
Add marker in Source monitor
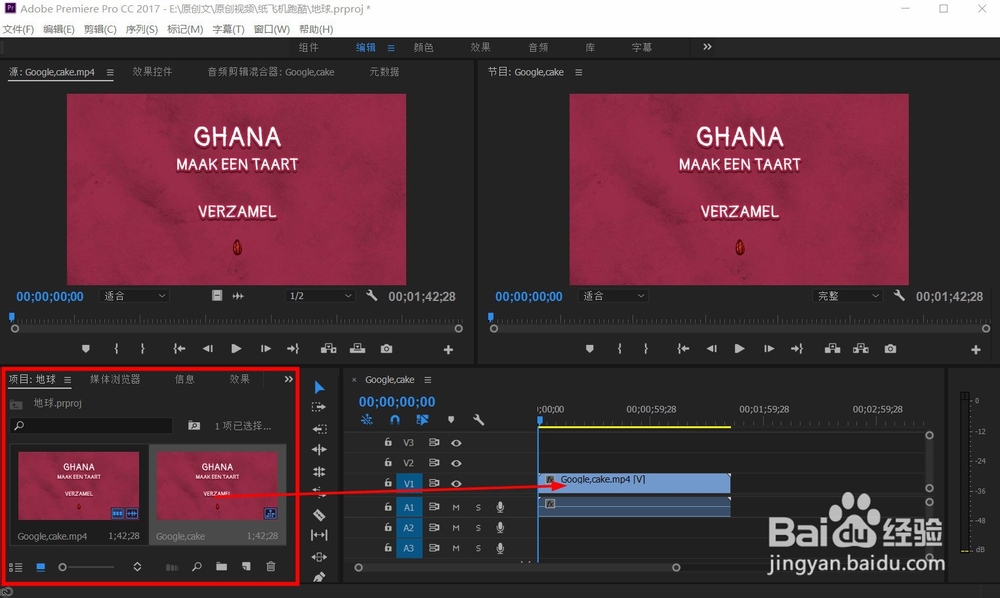click(85, 349)
